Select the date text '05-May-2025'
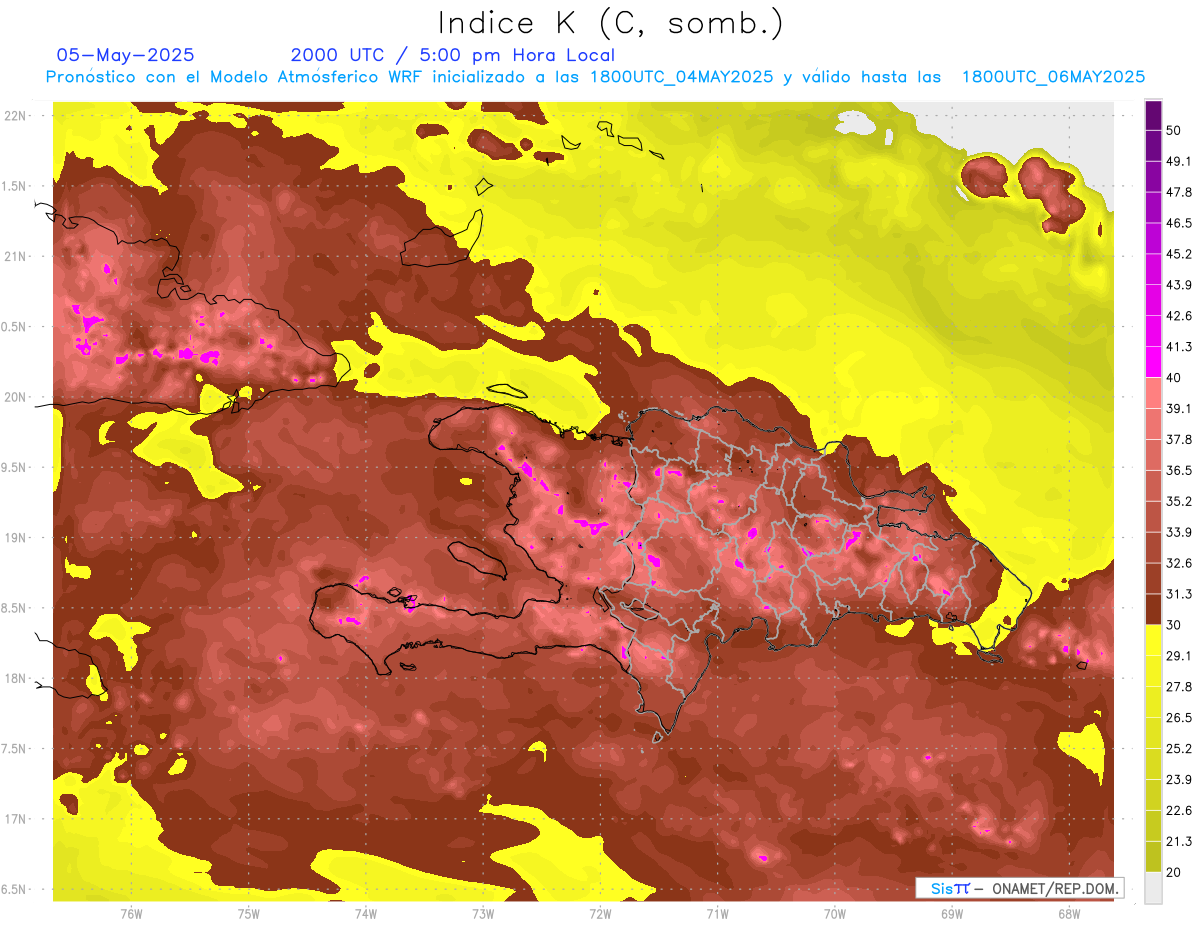Image resolution: width=1200 pixels, height=927 pixels. (125, 55)
